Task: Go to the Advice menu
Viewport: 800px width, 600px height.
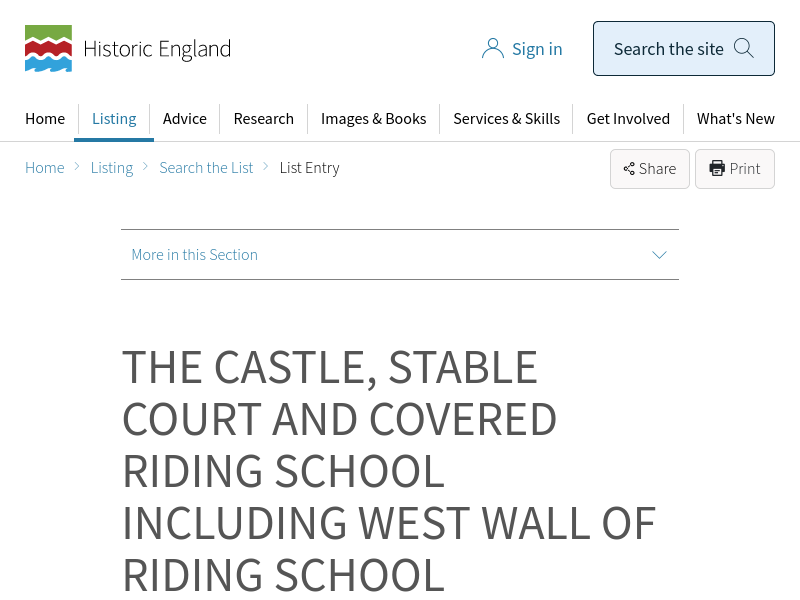Action: coord(185,119)
